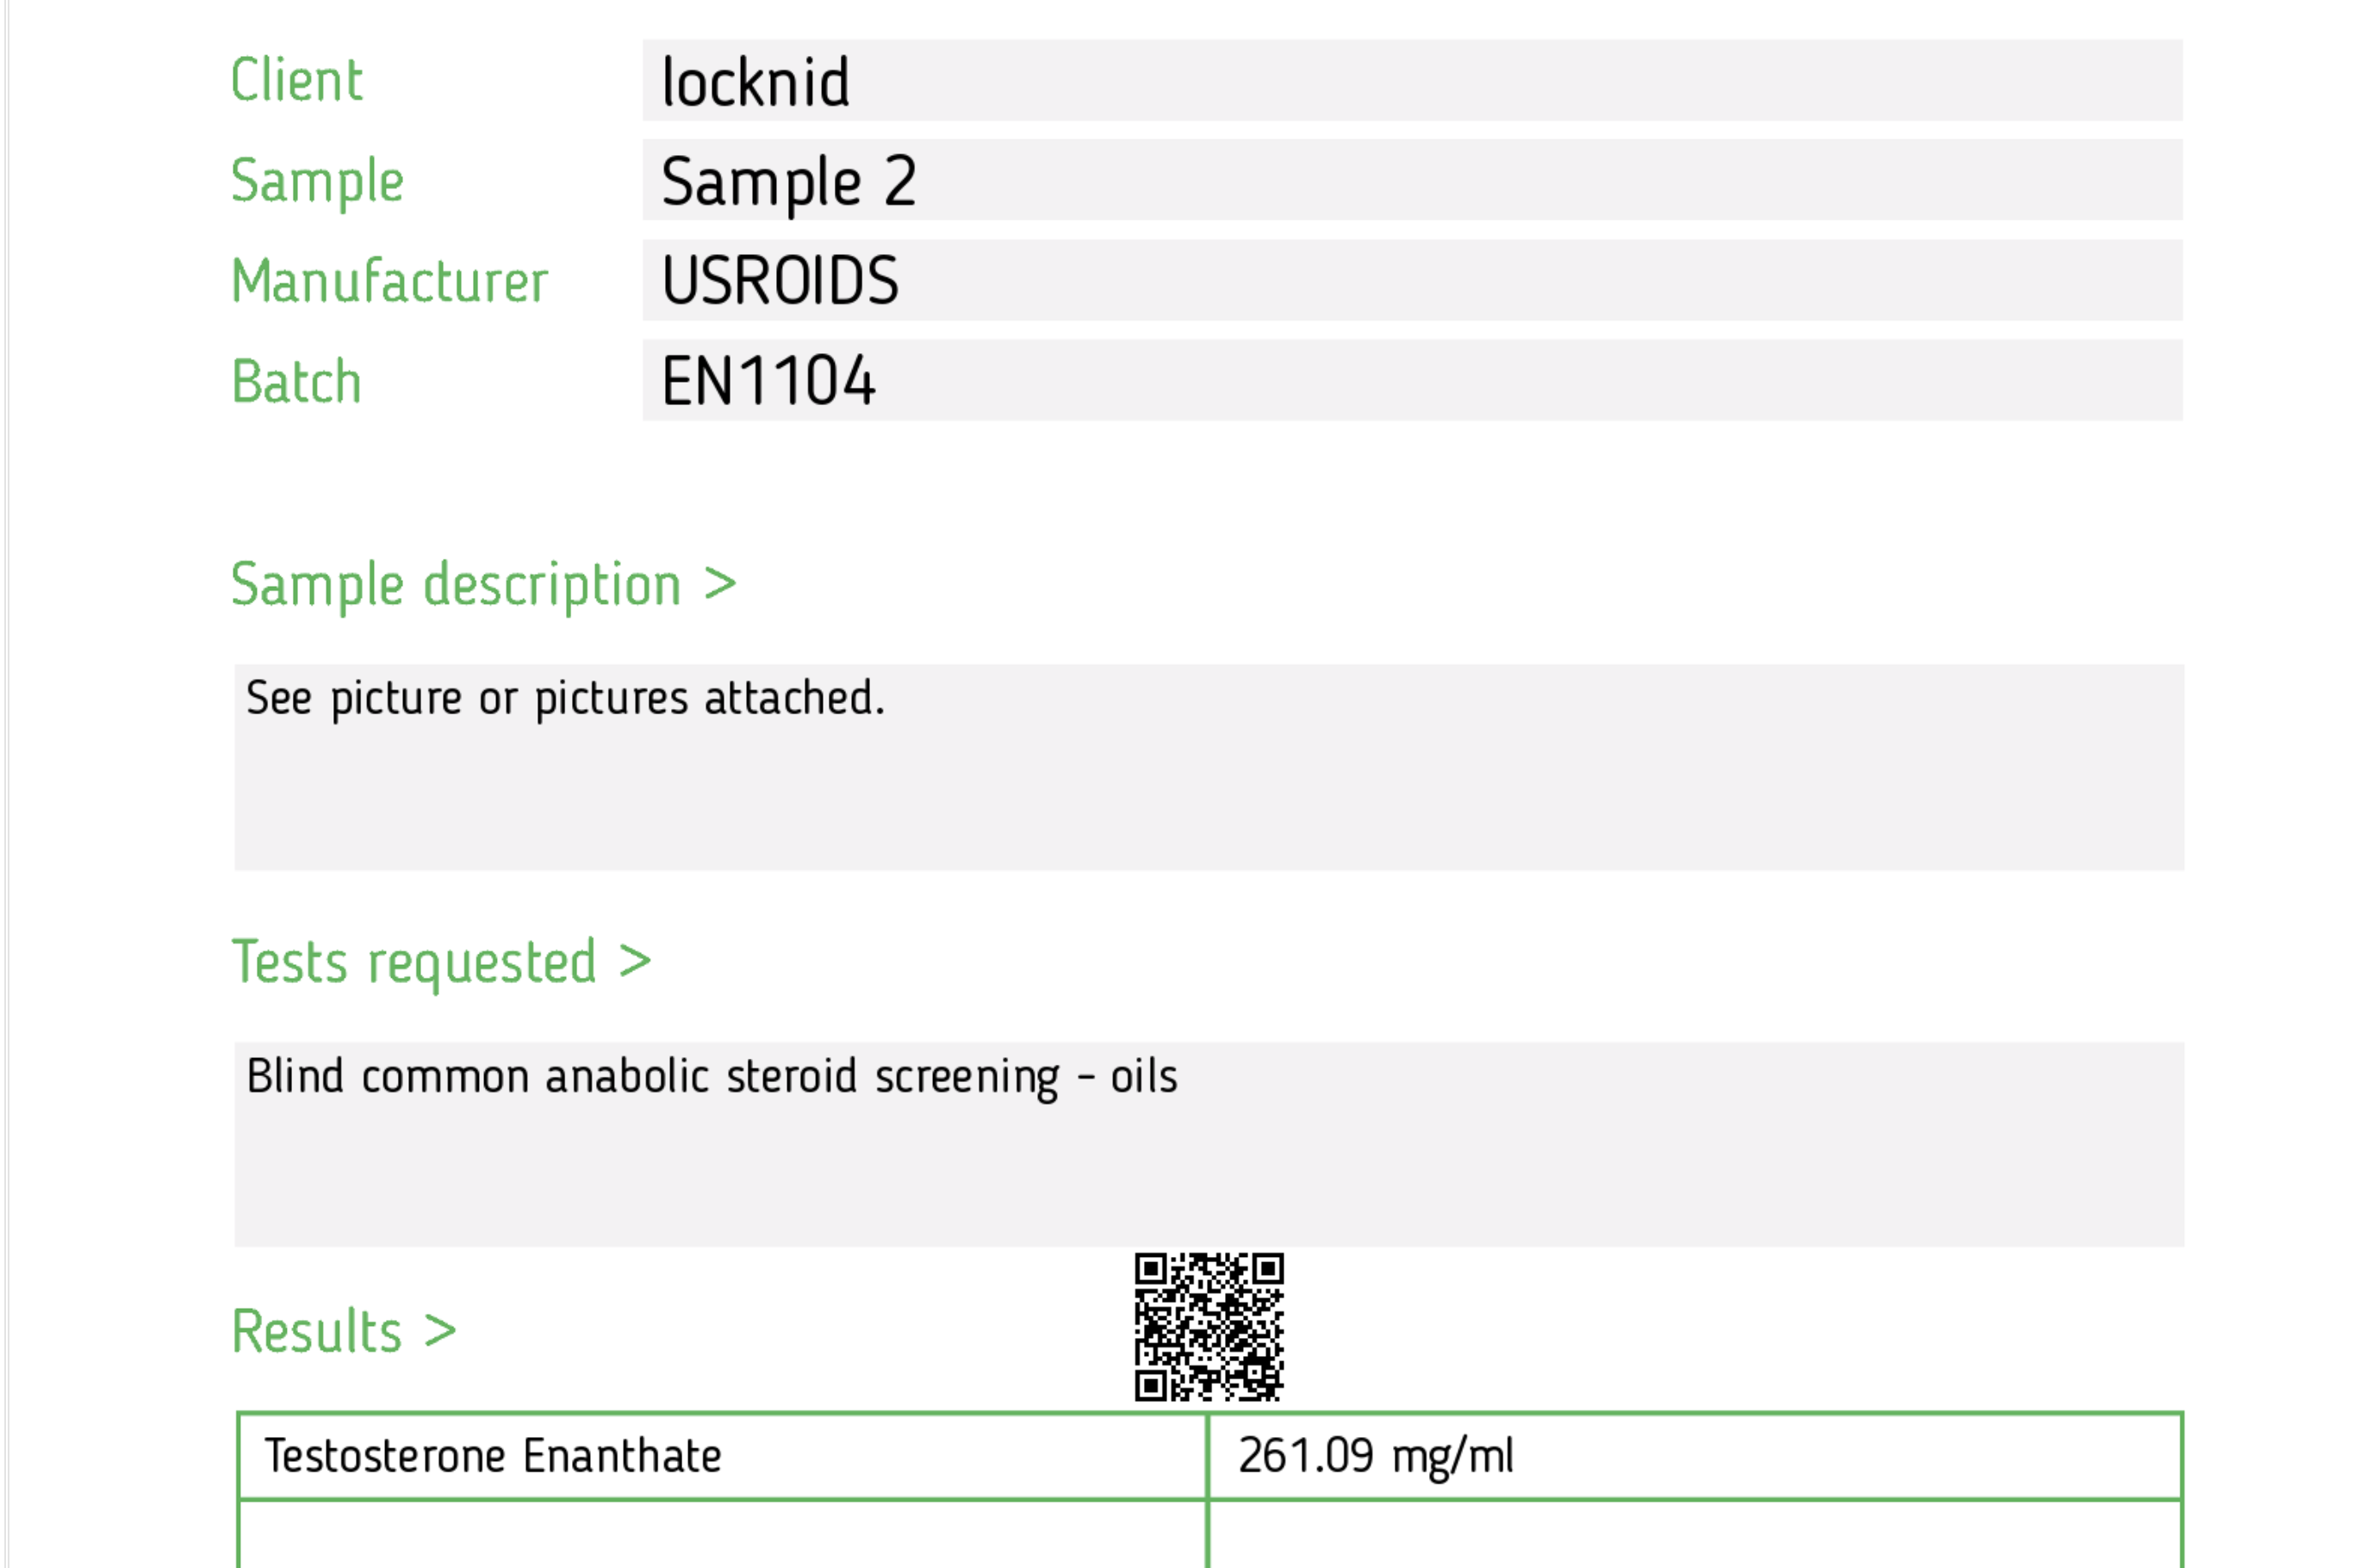The width and height of the screenshot is (2369, 1568).
Task: Expand the Tests requested heading
Action: click(440, 962)
